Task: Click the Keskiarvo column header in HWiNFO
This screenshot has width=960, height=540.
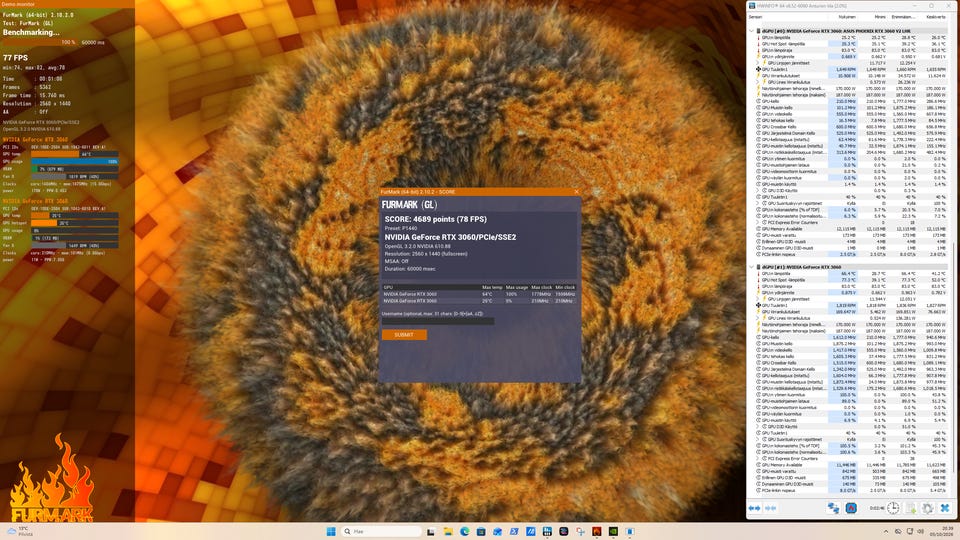Action: pos(936,17)
